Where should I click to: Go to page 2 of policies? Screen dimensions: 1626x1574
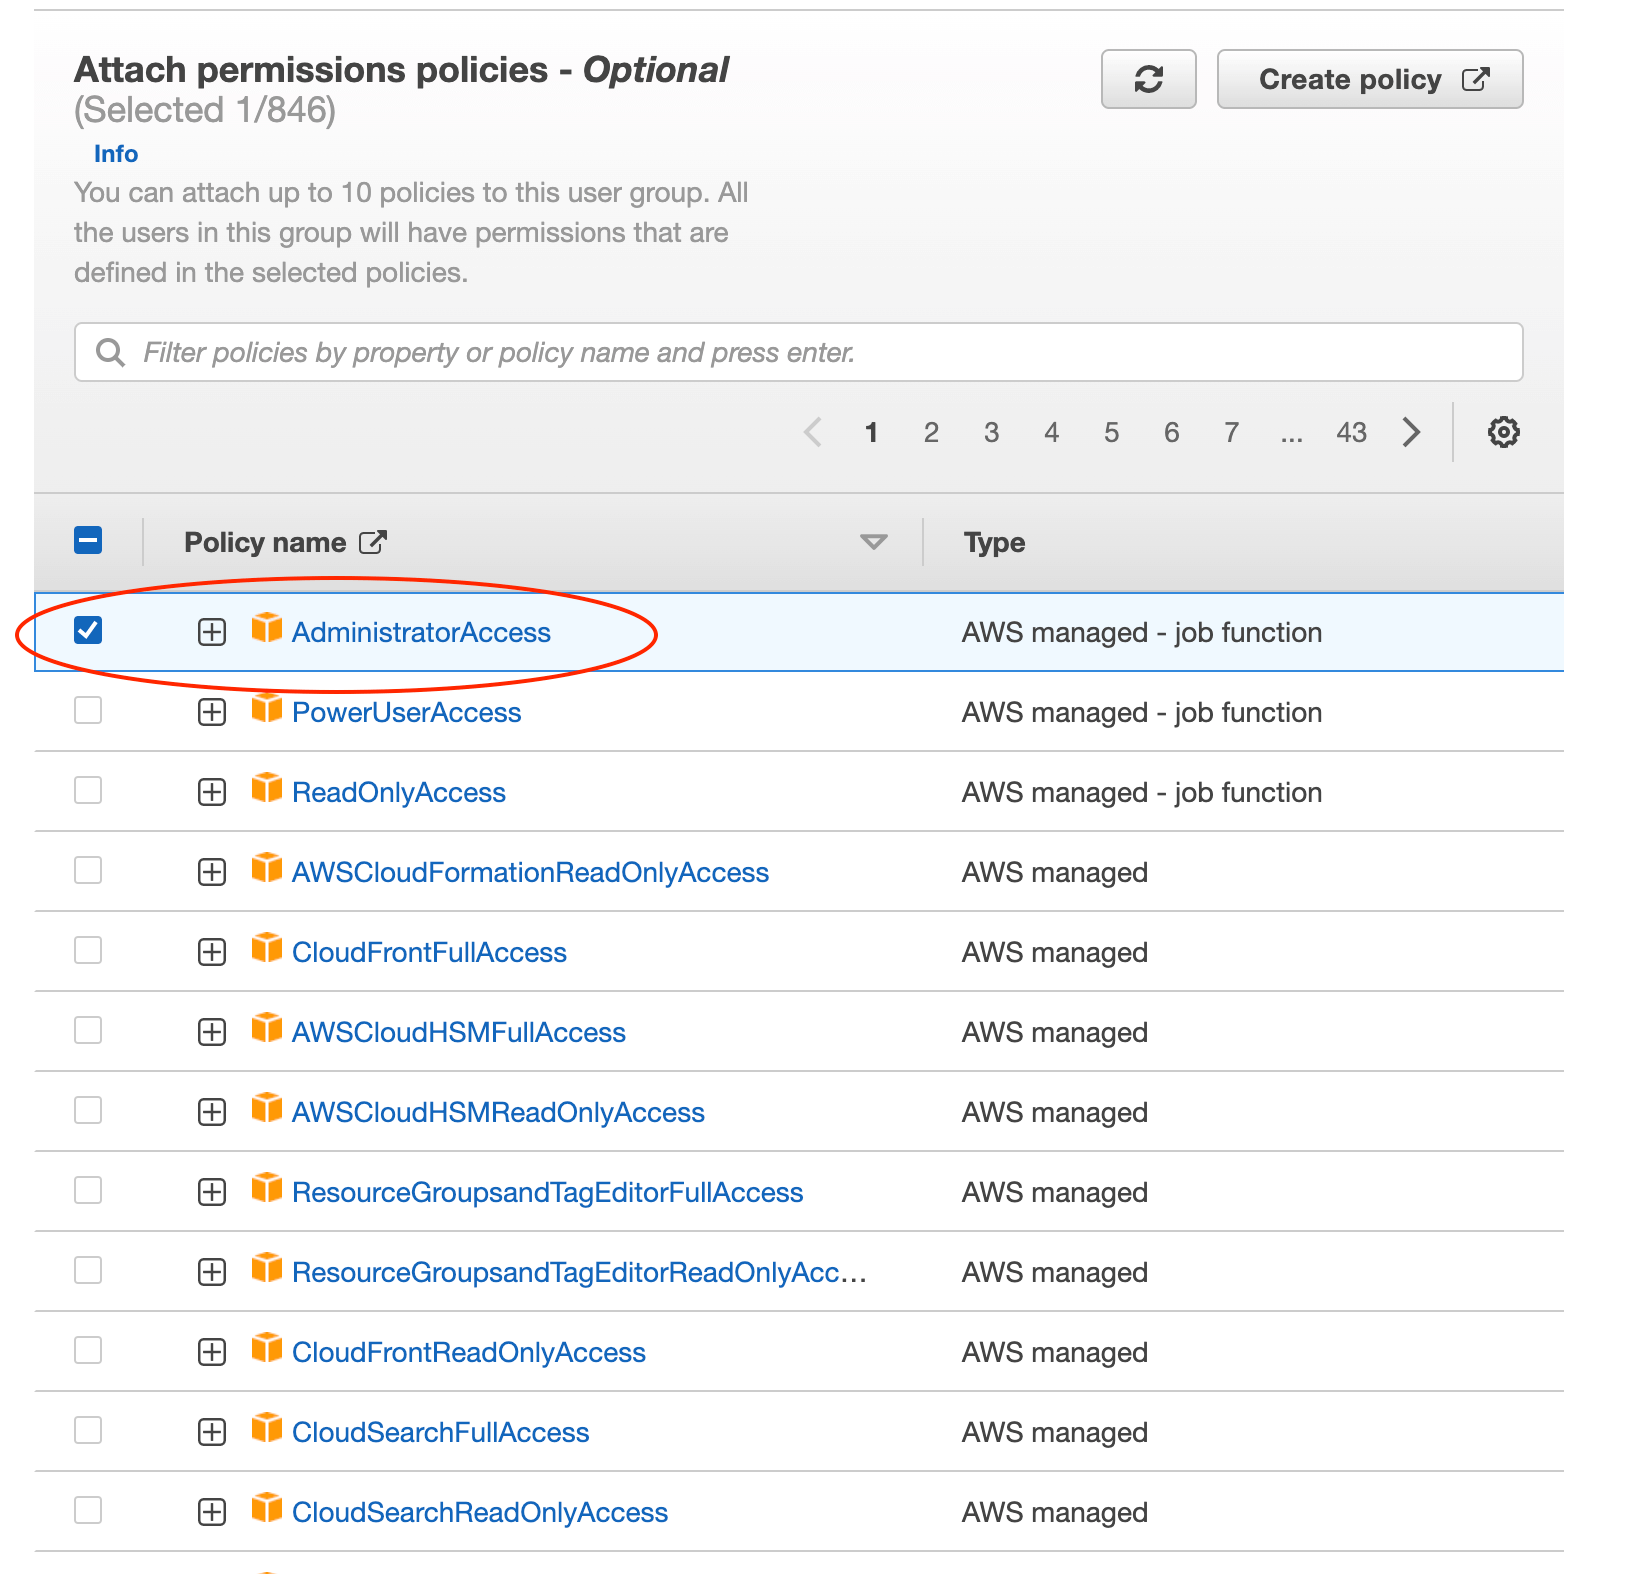931,432
